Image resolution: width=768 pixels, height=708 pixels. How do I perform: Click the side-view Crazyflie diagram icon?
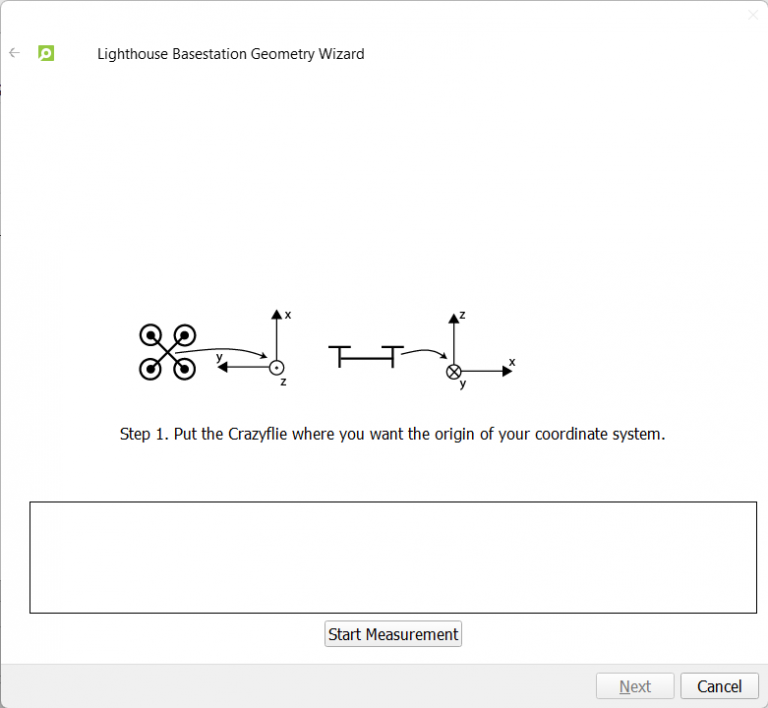click(x=365, y=354)
